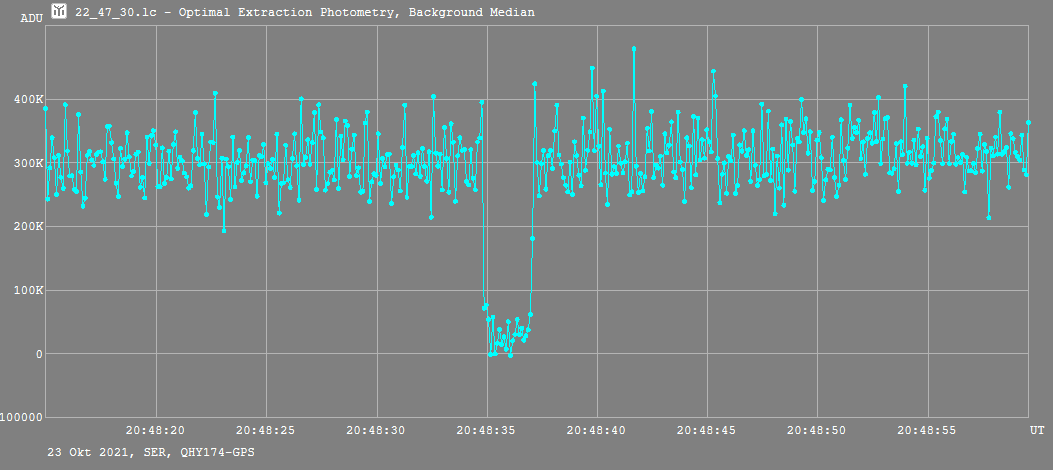Click the 20:48:55 time axis label
Screen dimensions: 1053x470
[927, 429]
